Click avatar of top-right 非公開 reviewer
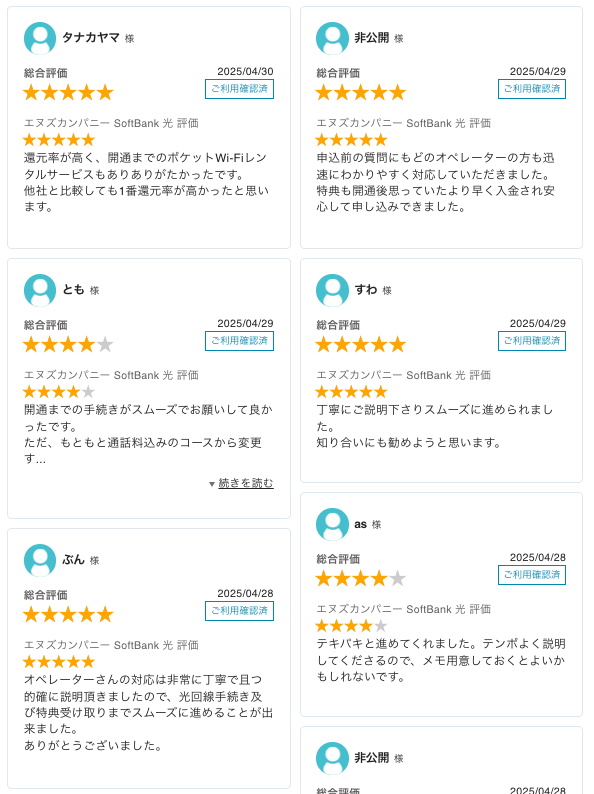Screen dimensions: 594x794 tap(332, 38)
